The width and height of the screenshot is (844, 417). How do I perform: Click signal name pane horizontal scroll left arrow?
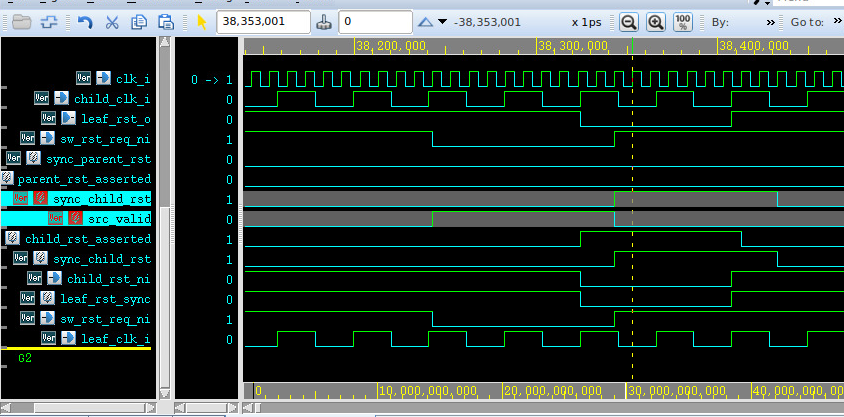coord(6,407)
